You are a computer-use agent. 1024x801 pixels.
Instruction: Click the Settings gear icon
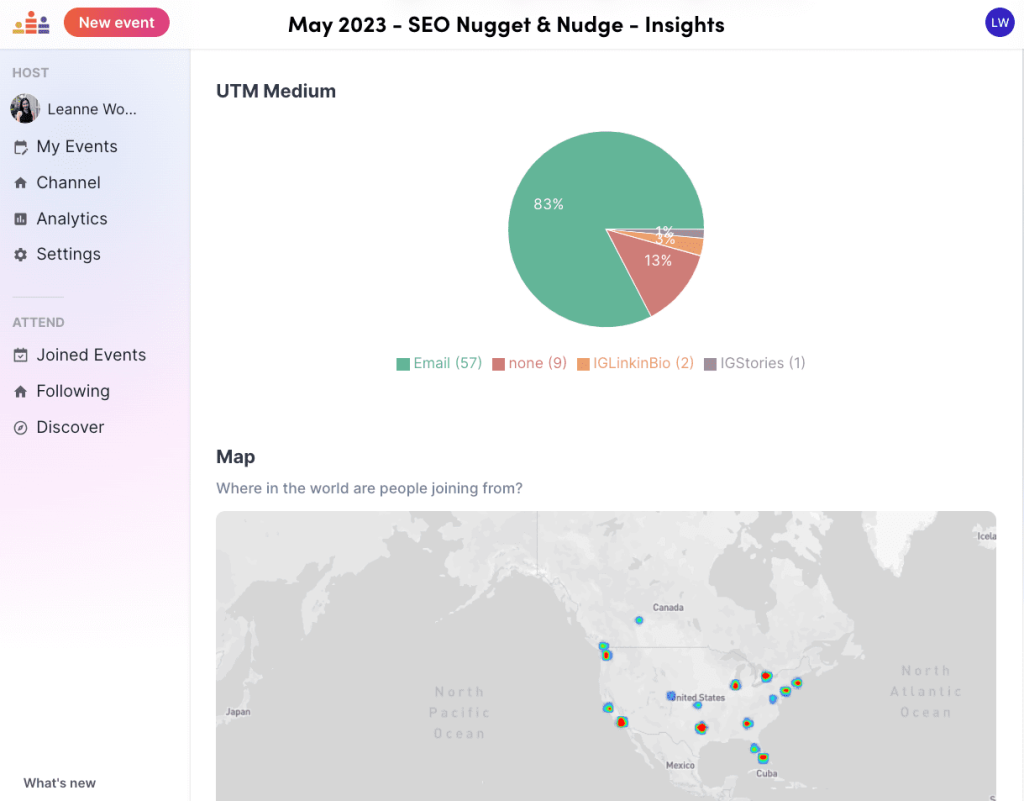(21, 255)
